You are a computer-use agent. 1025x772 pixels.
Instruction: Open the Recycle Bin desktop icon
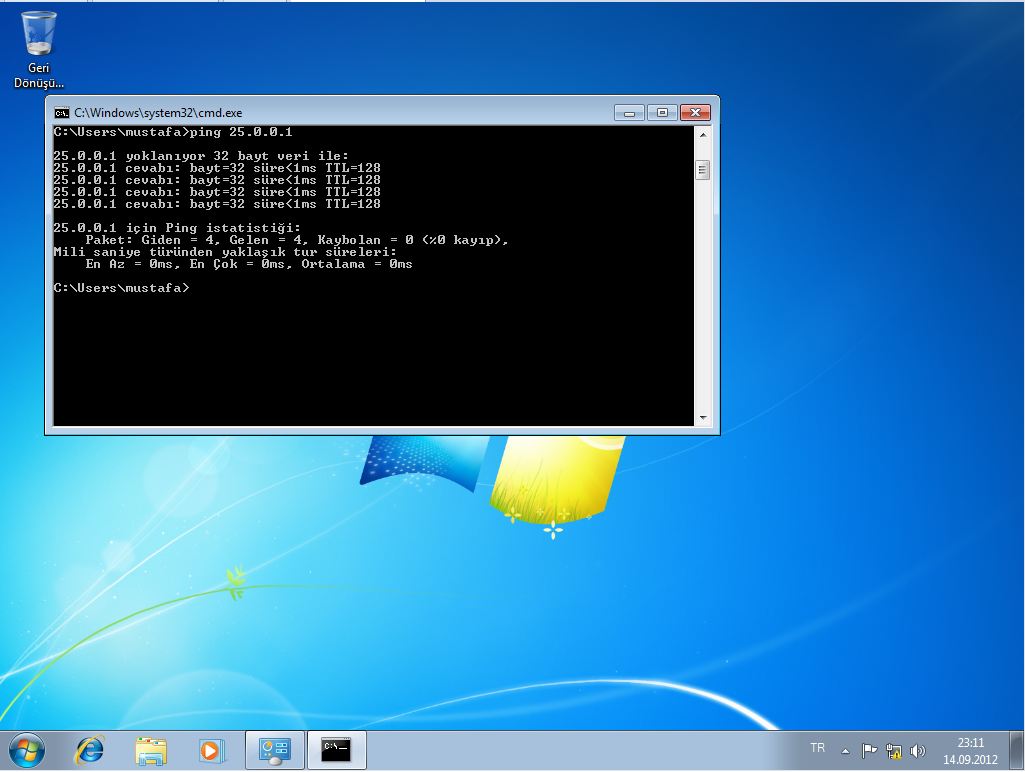tap(39, 50)
